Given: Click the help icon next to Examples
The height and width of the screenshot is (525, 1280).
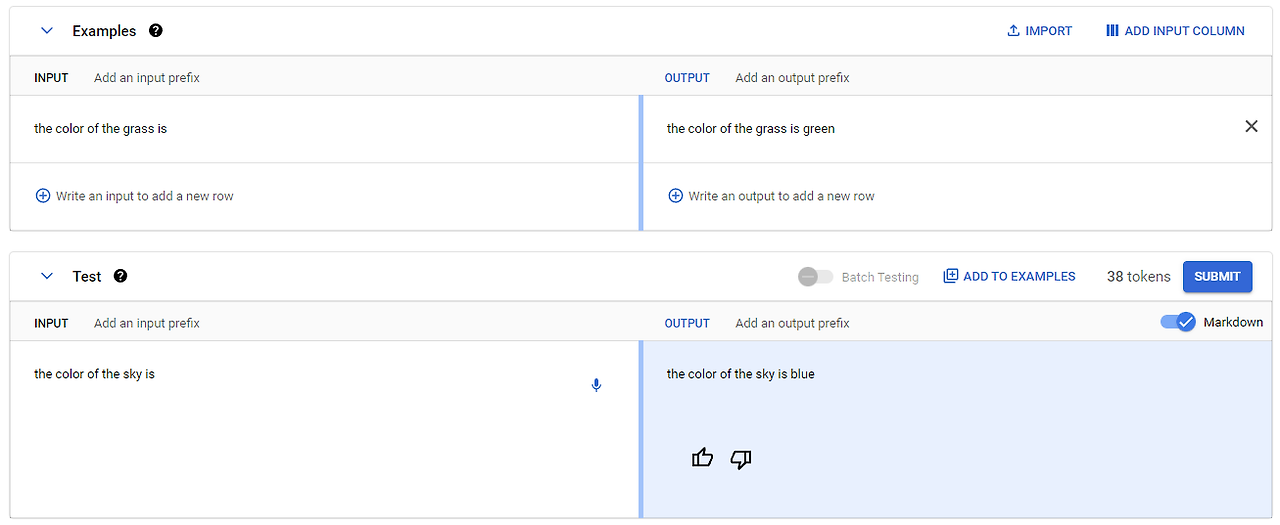Looking at the screenshot, I should click(156, 31).
